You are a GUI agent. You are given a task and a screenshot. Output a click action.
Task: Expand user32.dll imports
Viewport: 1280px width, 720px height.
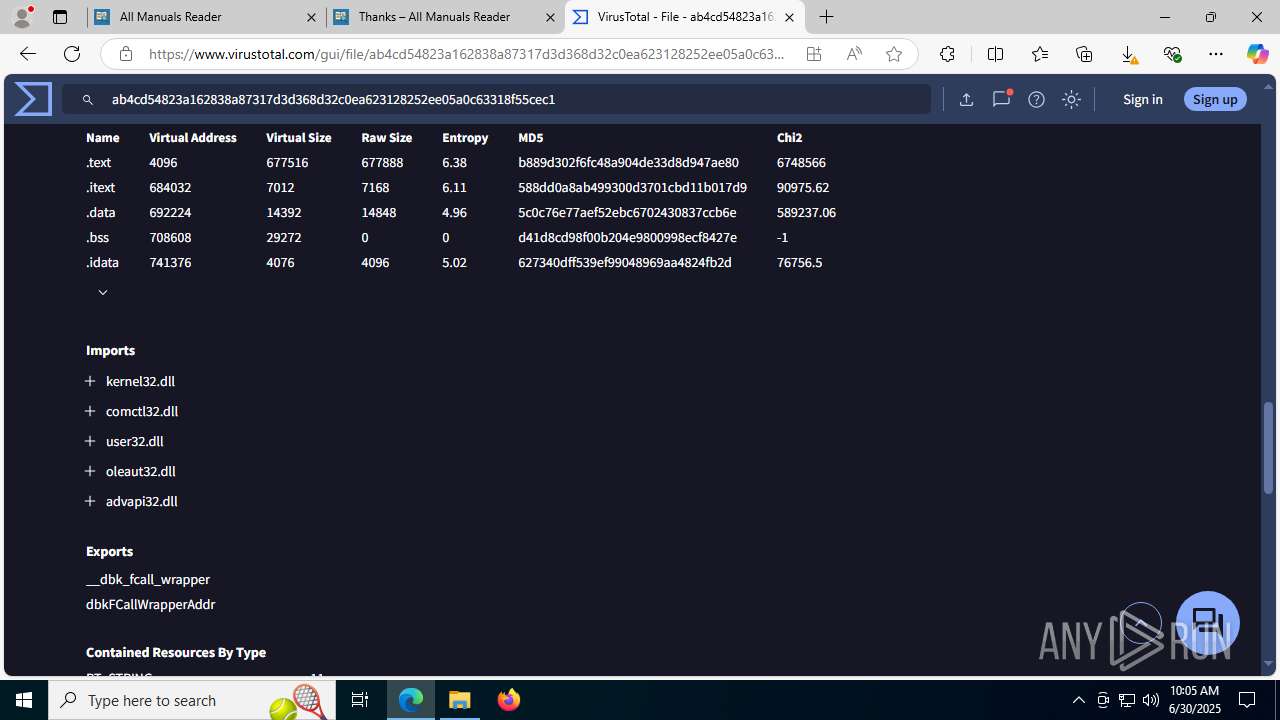pos(90,441)
